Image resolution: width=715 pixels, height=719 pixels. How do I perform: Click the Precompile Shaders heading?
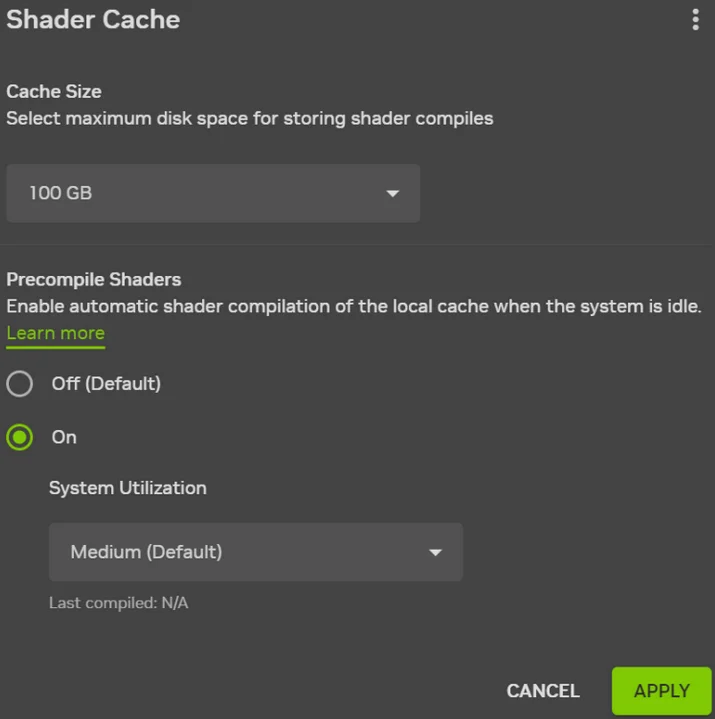pos(93,279)
